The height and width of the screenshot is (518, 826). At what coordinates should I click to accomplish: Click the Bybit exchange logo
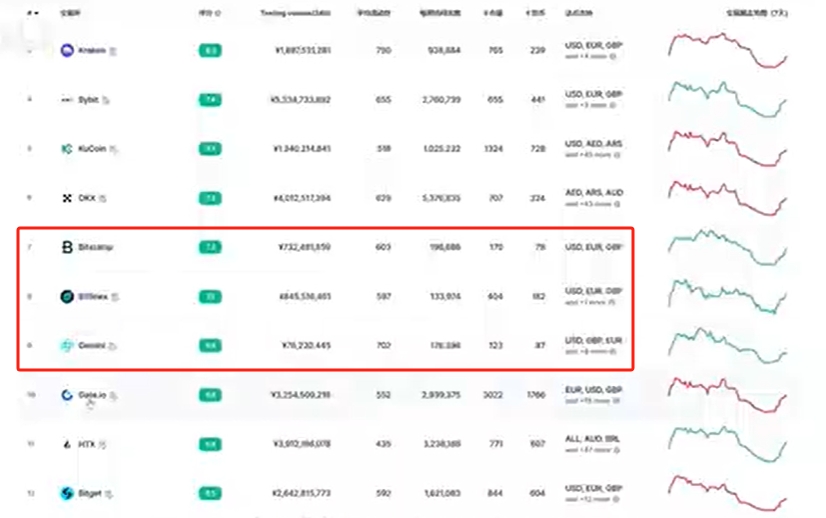pos(67,100)
